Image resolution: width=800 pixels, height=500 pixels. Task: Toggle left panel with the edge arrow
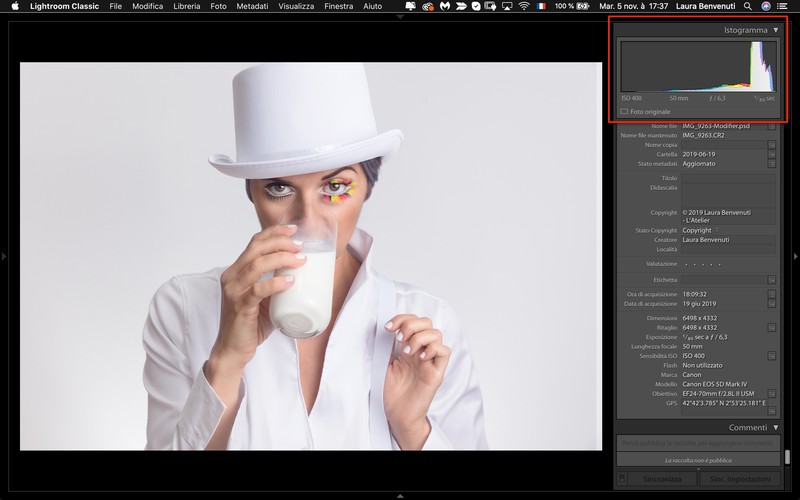(x=4, y=257)
